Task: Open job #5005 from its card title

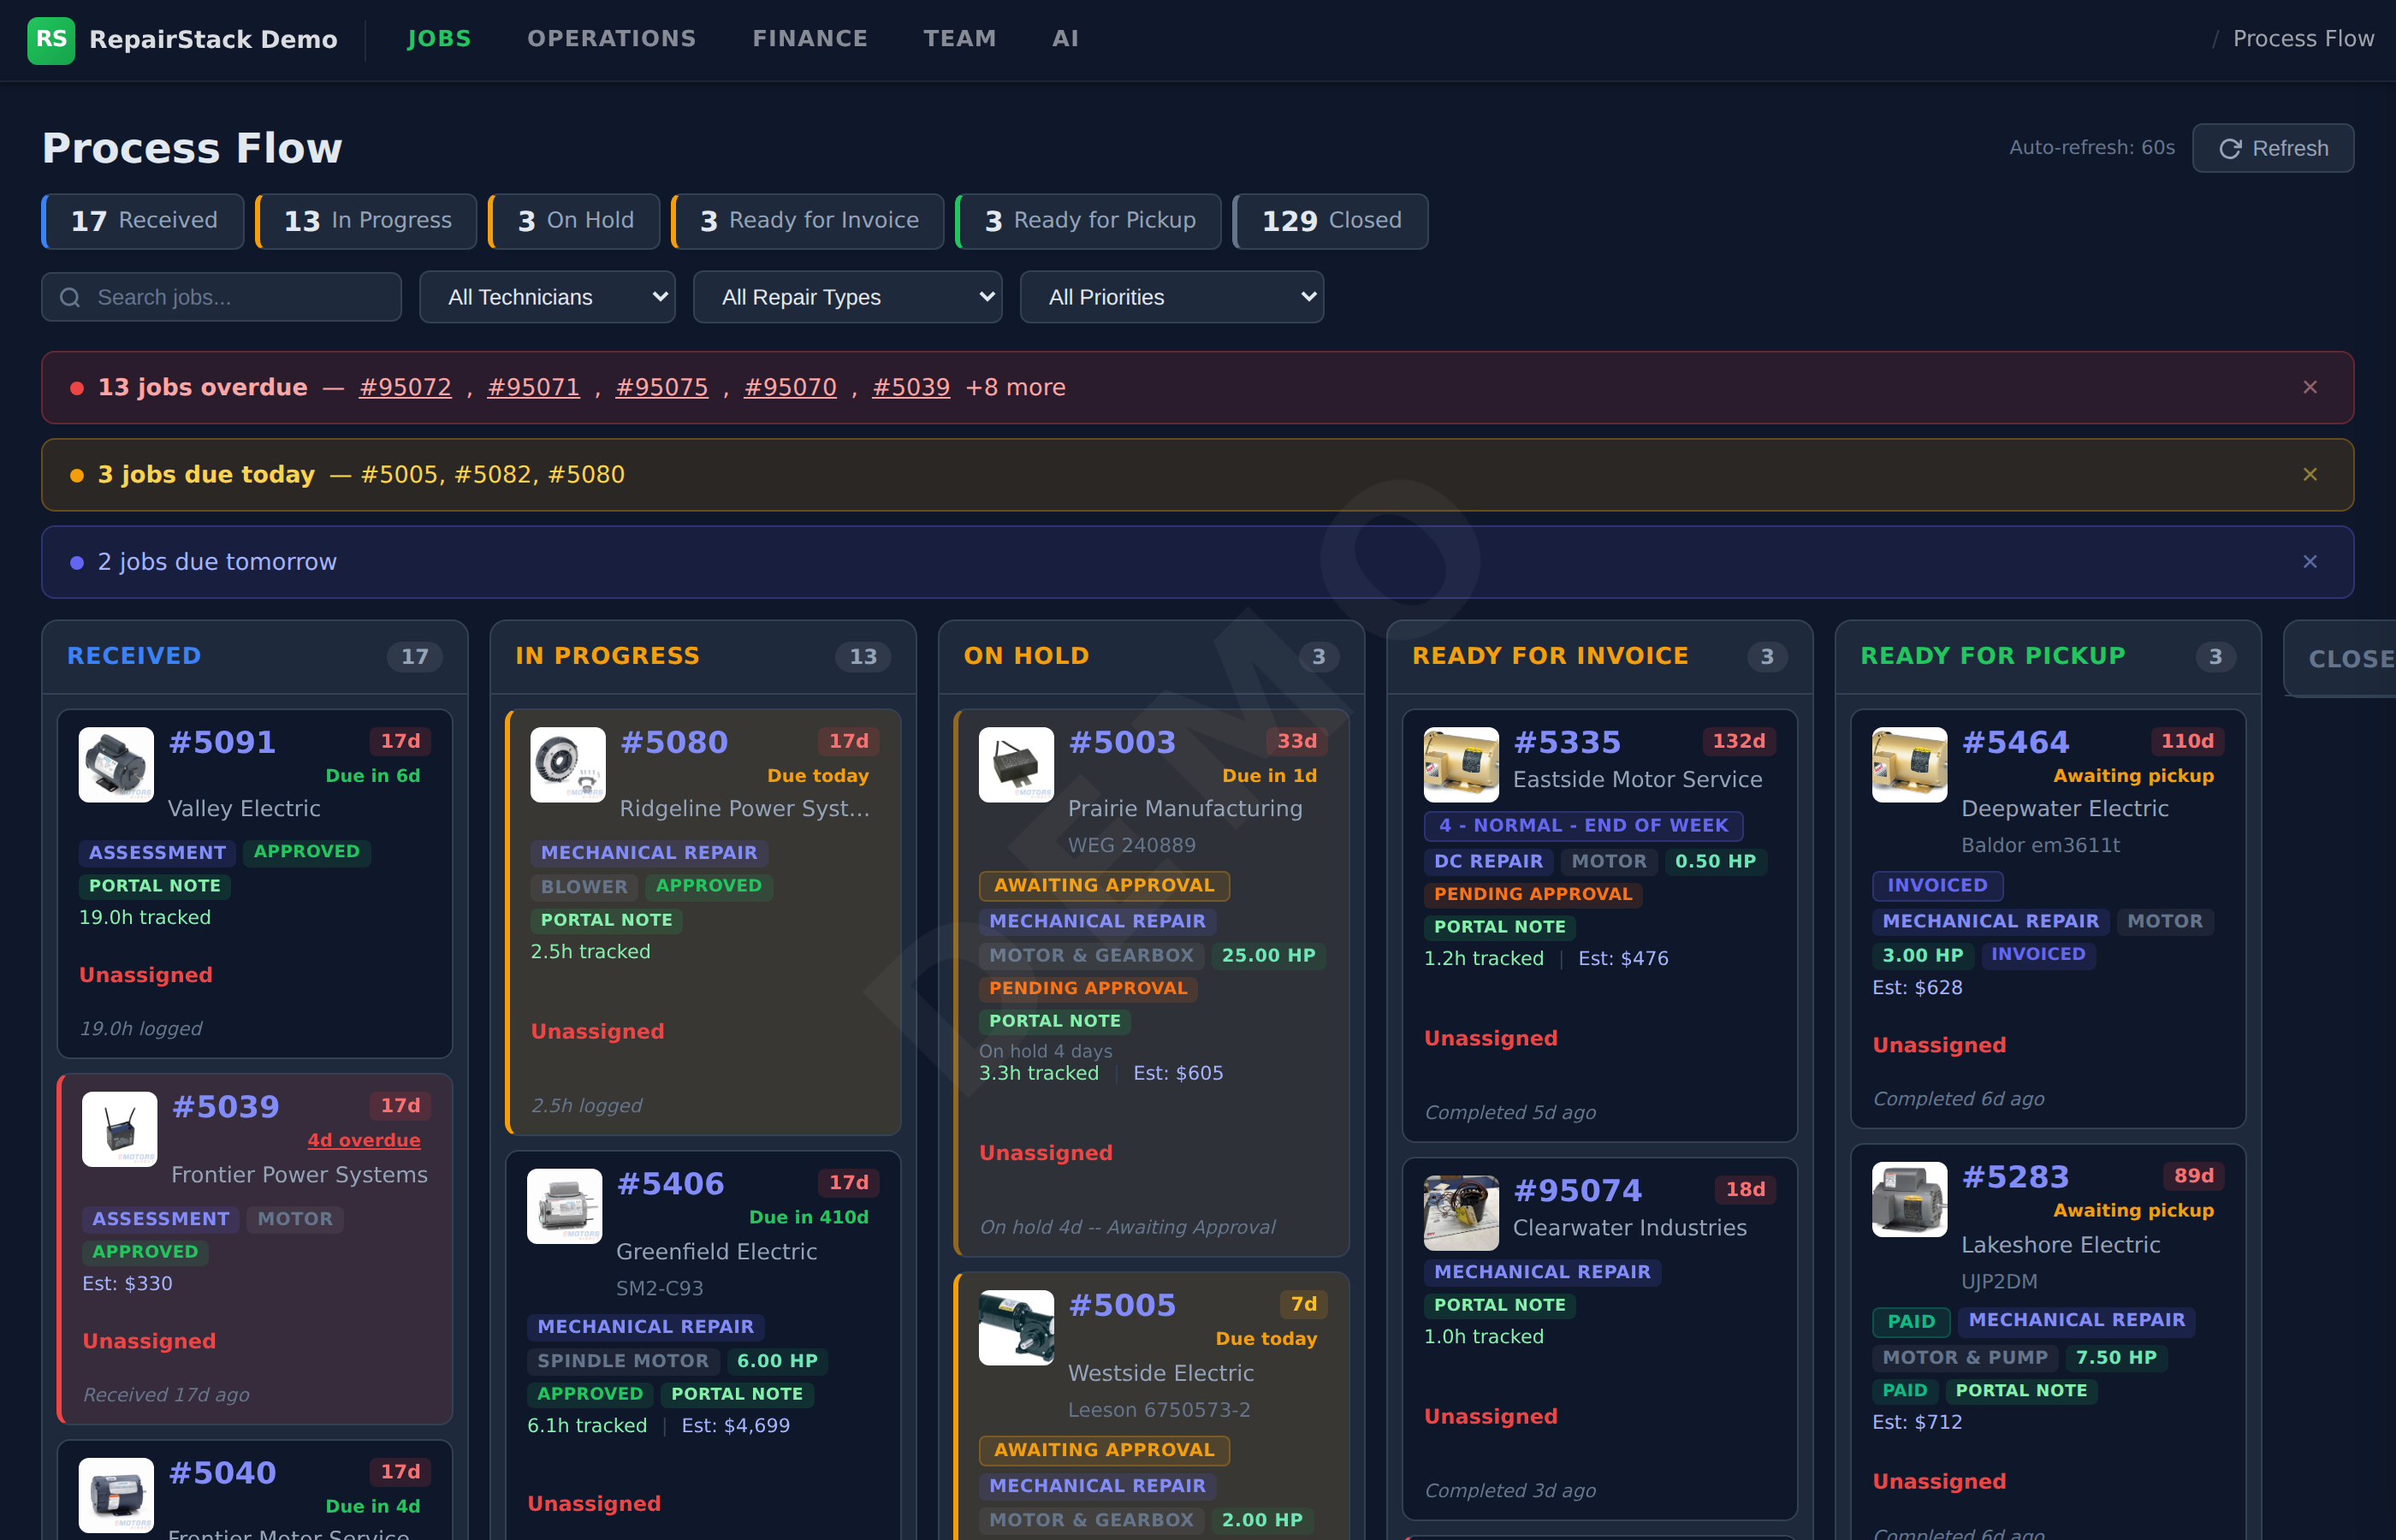Action: pos(1122,1306)
